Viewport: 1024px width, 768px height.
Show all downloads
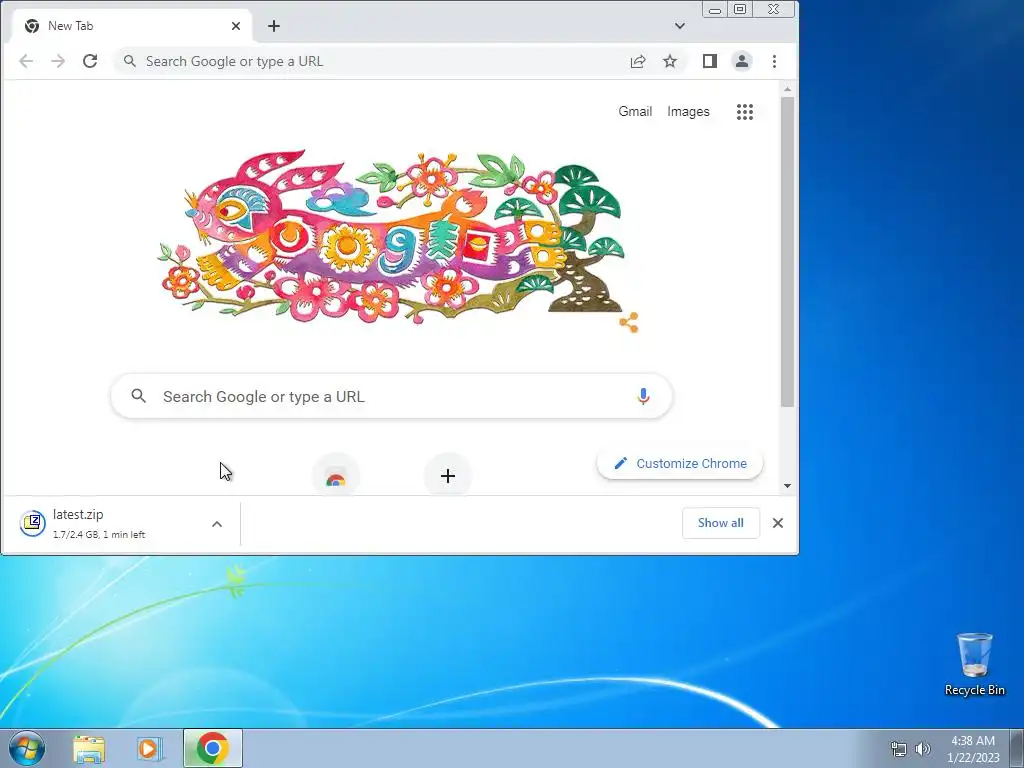[x=721, y=523]
